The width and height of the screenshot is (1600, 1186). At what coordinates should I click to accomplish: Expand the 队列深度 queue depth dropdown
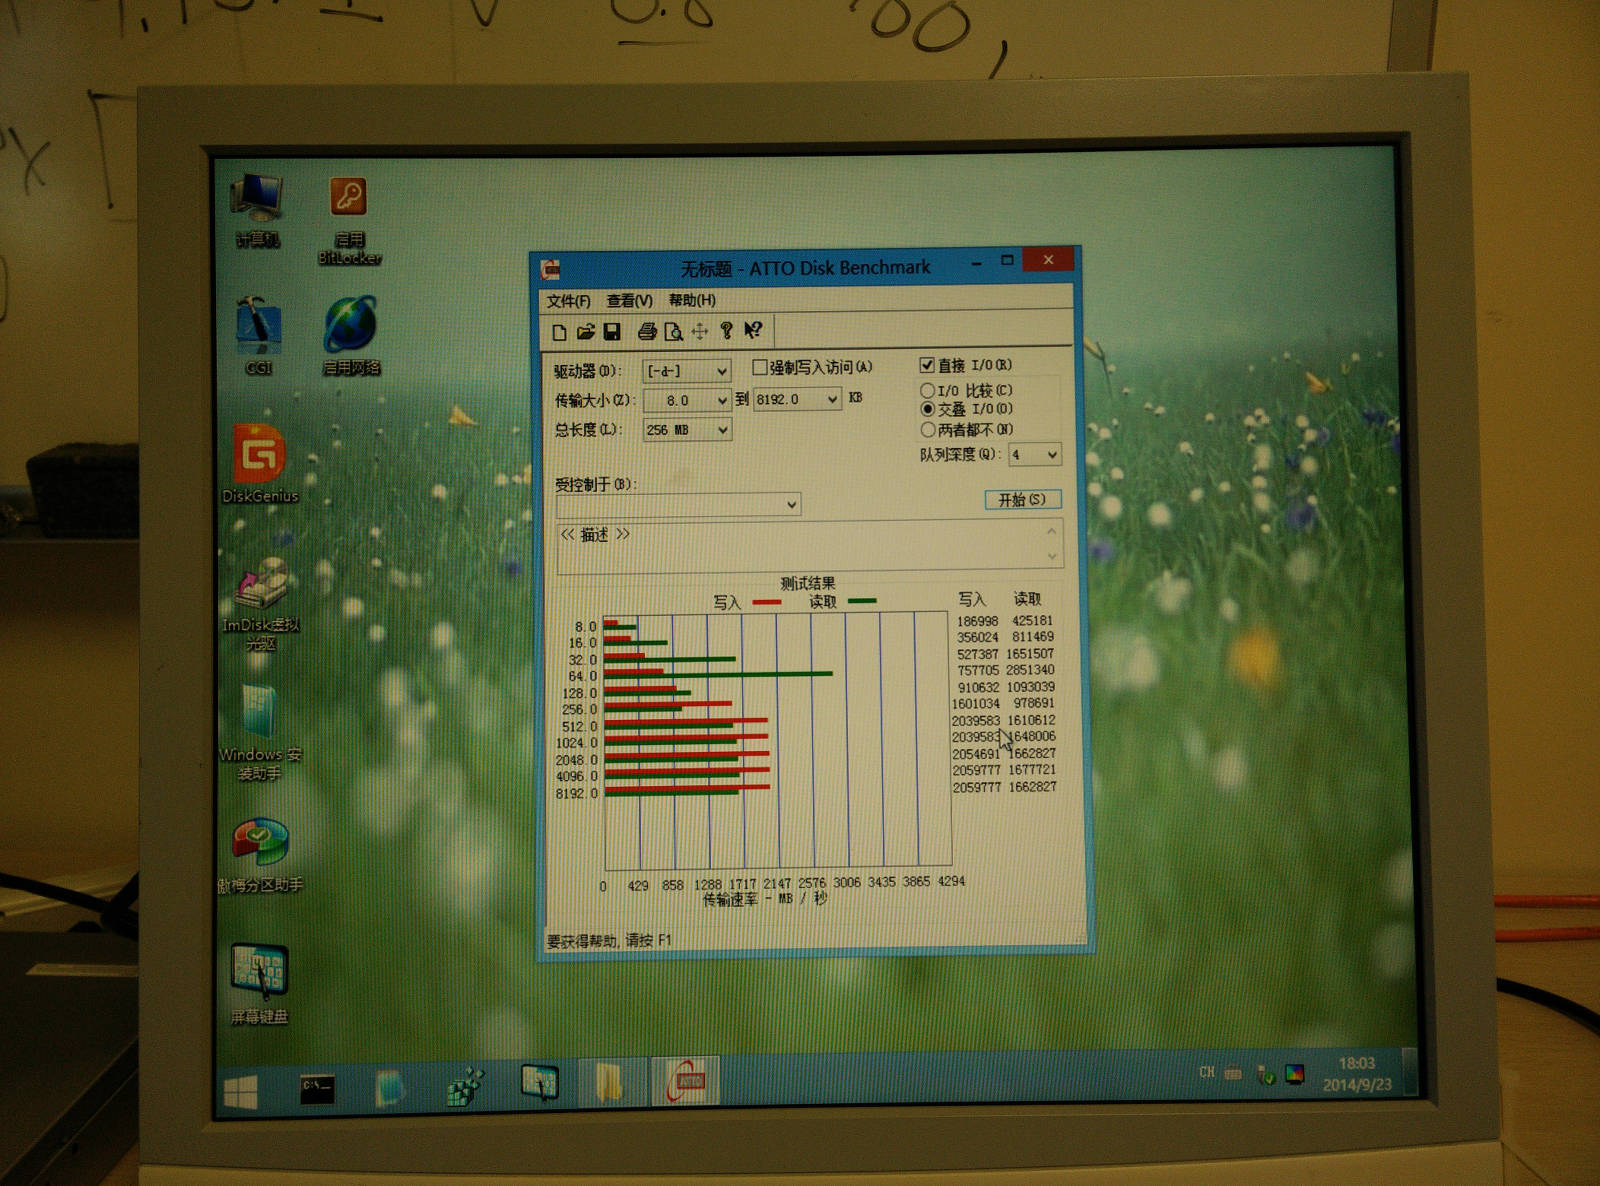pos(1052,455)
